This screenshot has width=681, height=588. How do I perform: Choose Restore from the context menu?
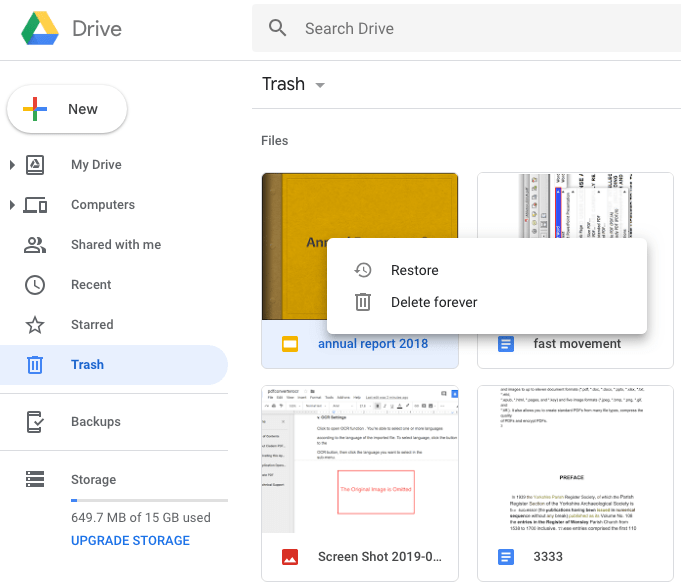[x=414, y=271]
